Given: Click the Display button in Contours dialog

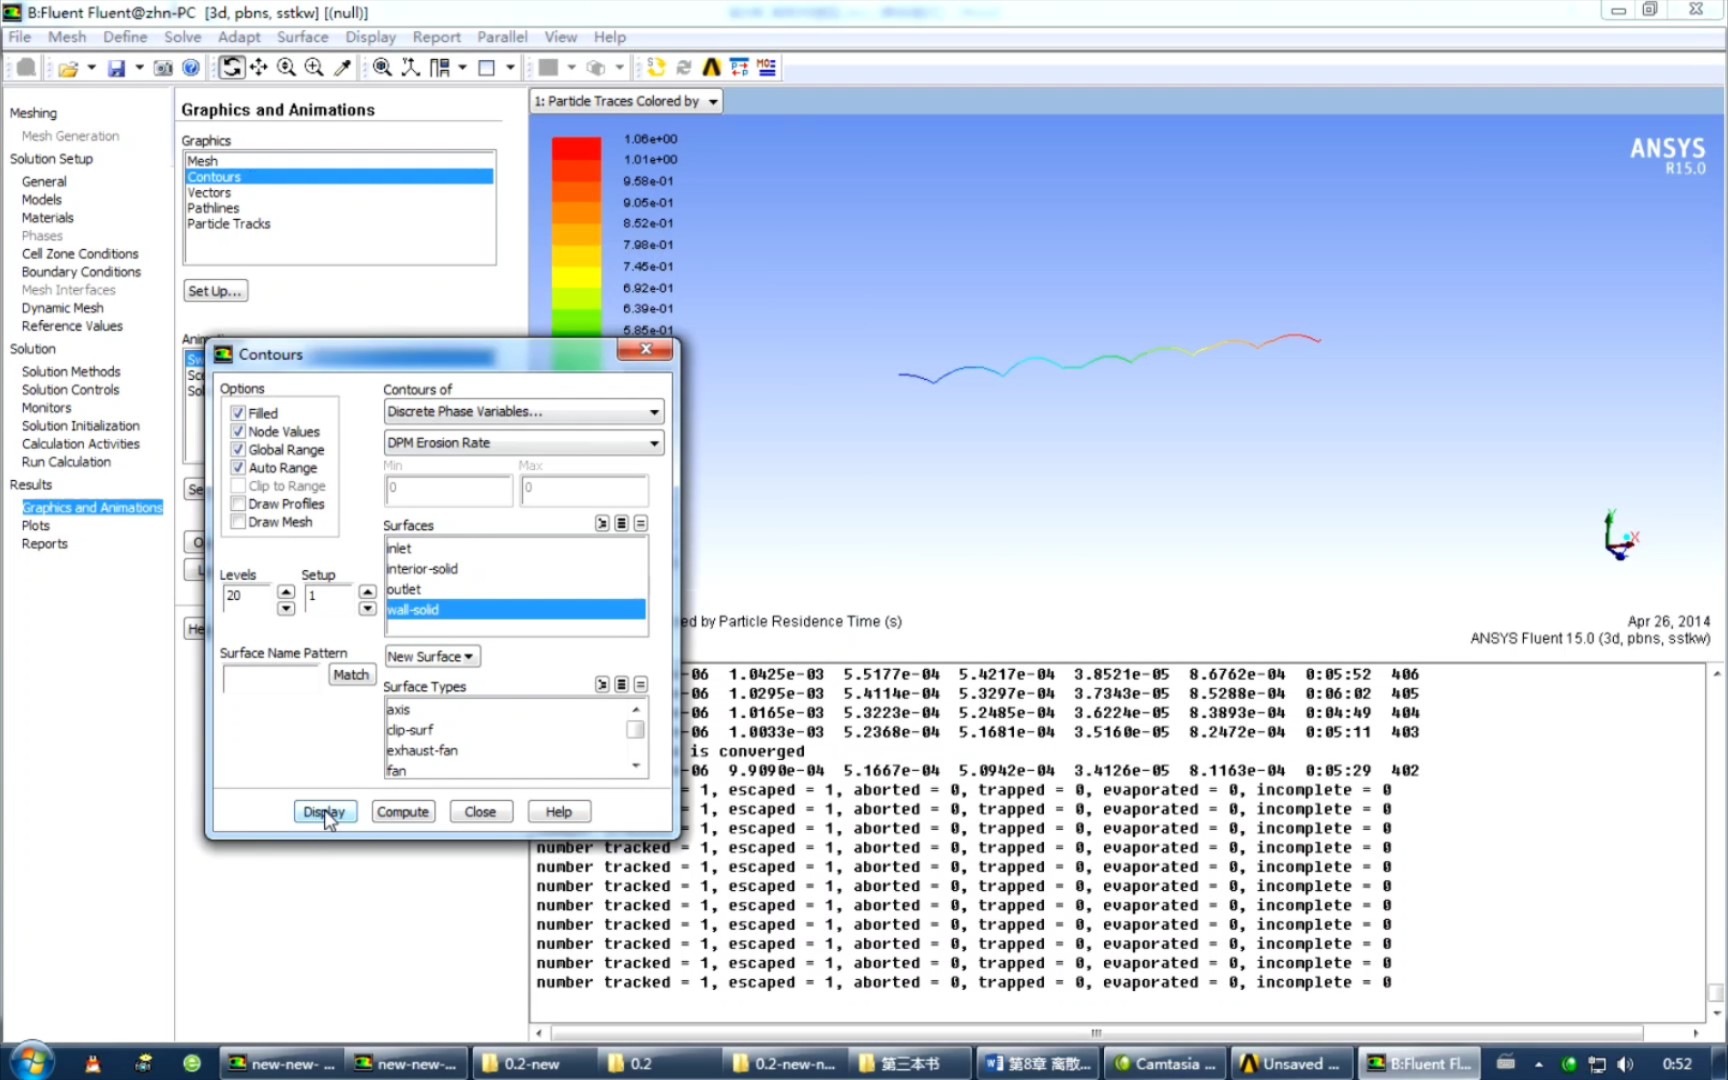Looking at the screenshot, I should (324, 812).
